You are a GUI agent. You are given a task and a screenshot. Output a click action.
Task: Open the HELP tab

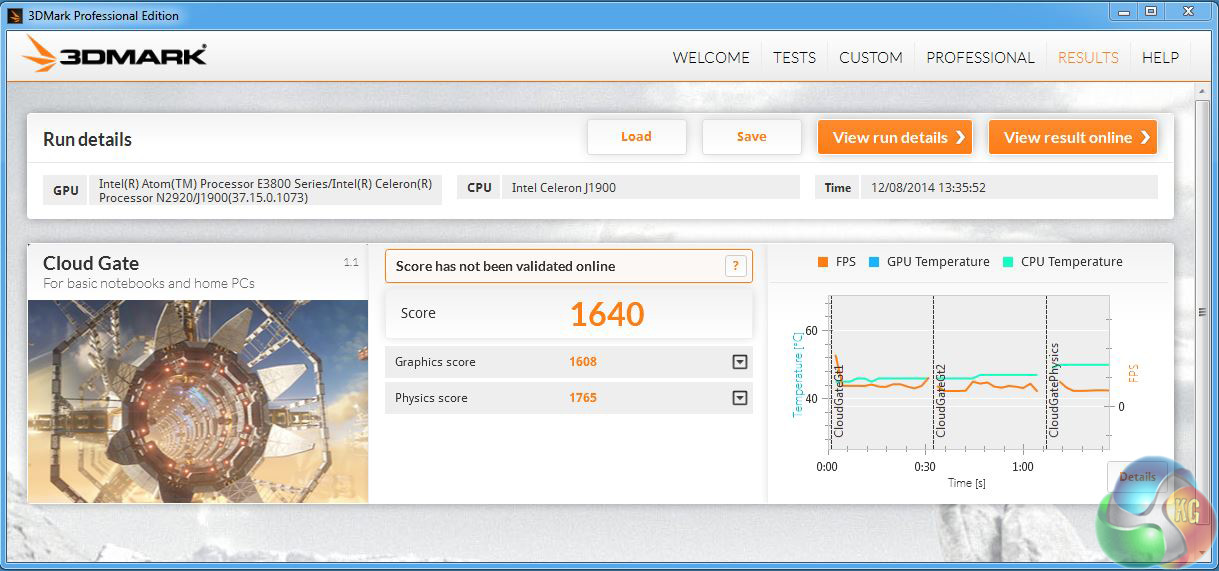(1160, 58)
